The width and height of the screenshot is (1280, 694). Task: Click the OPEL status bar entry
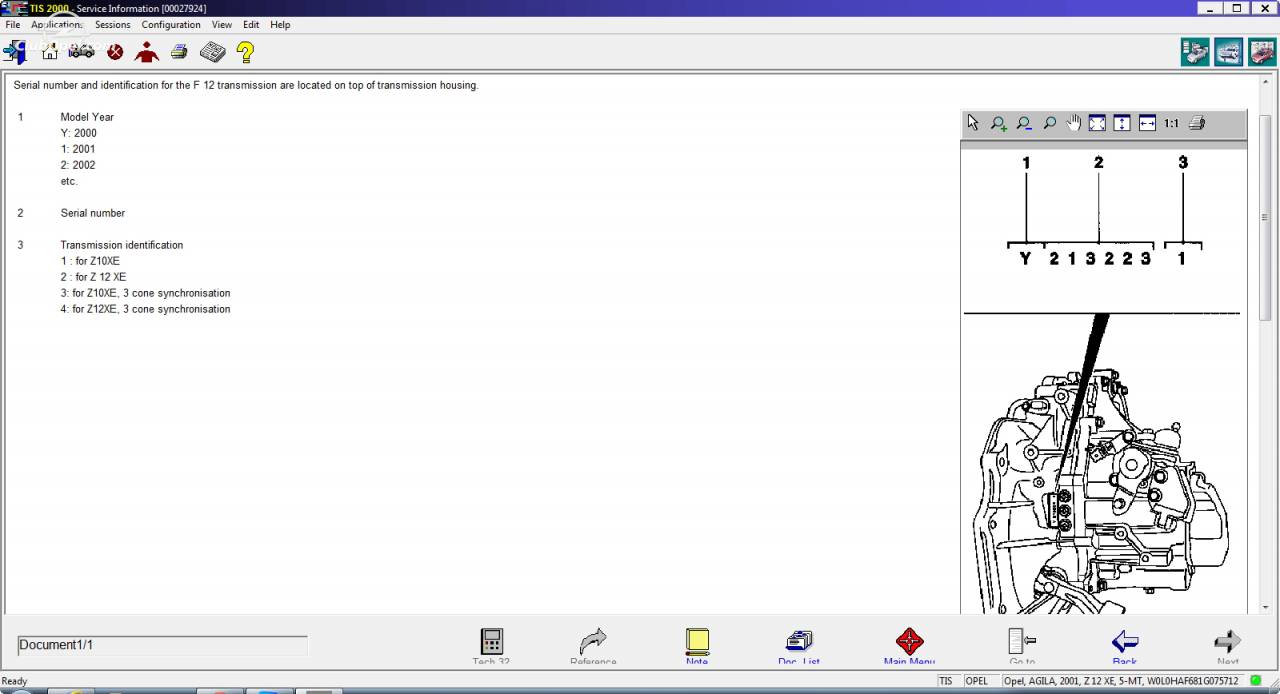point(976,681)
